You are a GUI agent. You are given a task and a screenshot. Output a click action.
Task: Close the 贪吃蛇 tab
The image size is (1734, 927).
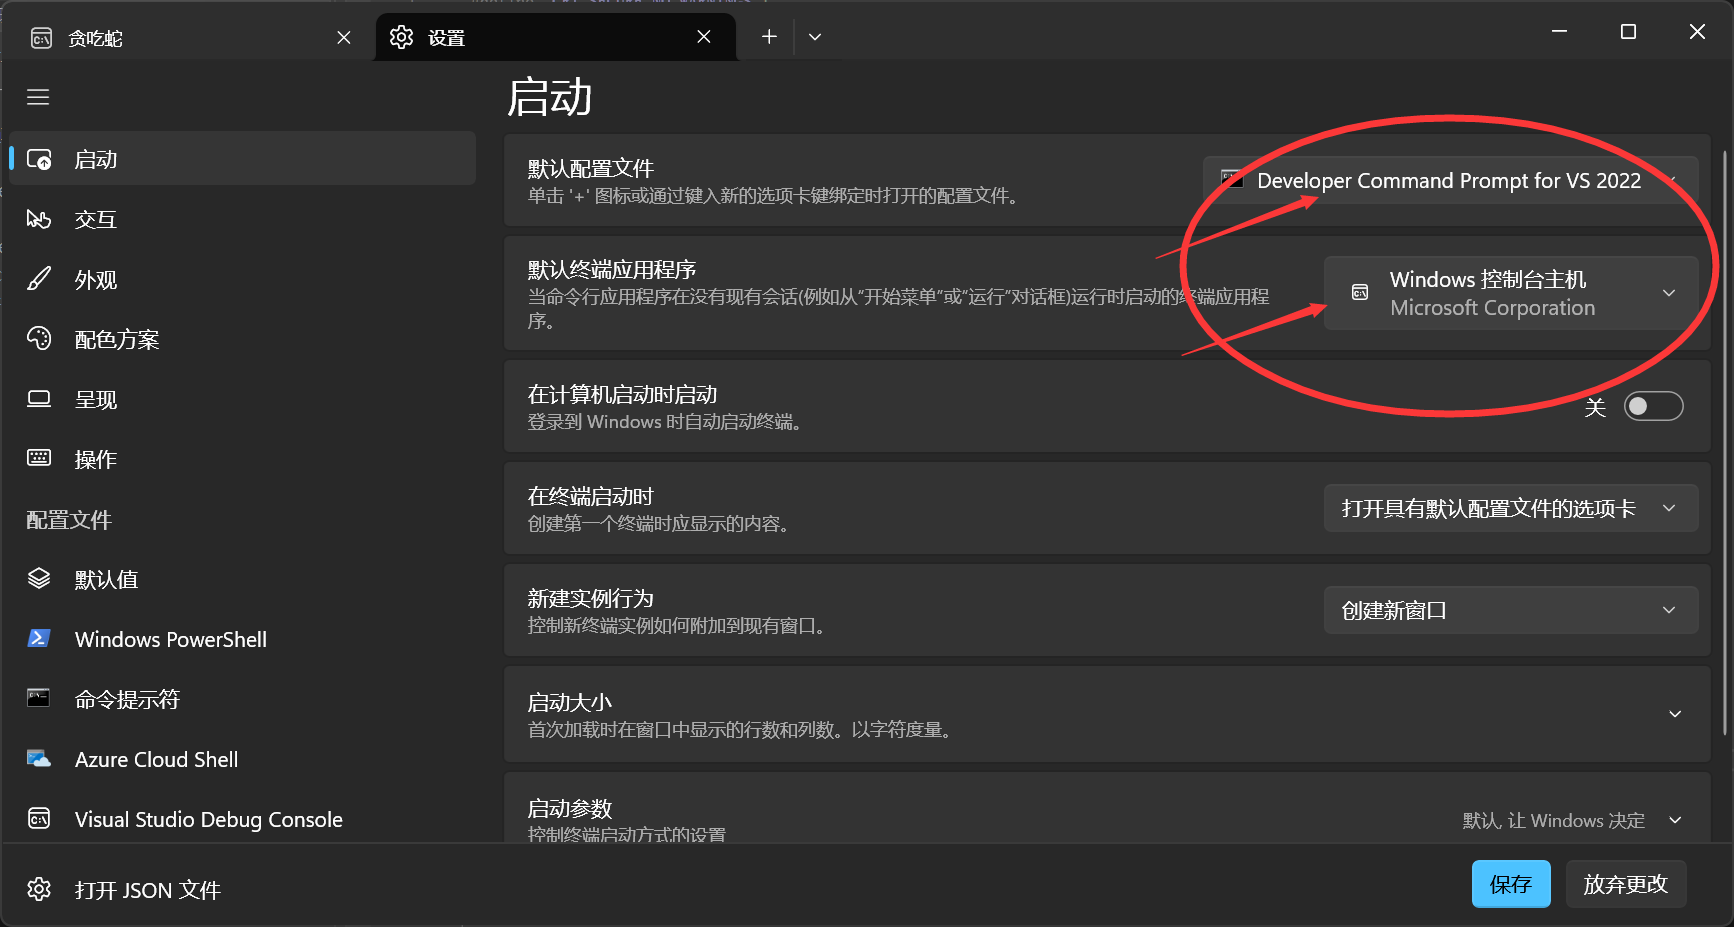coord(344,37)
